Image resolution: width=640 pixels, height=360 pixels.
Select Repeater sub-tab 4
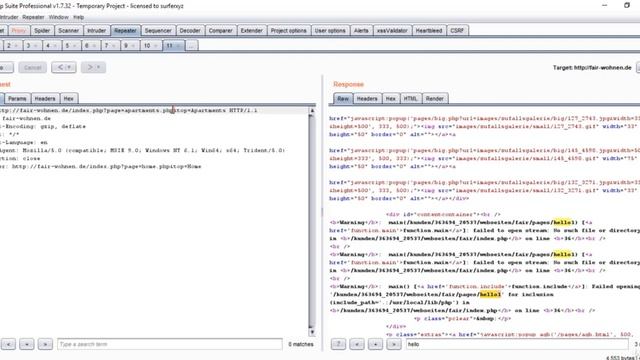coord(51,46)
